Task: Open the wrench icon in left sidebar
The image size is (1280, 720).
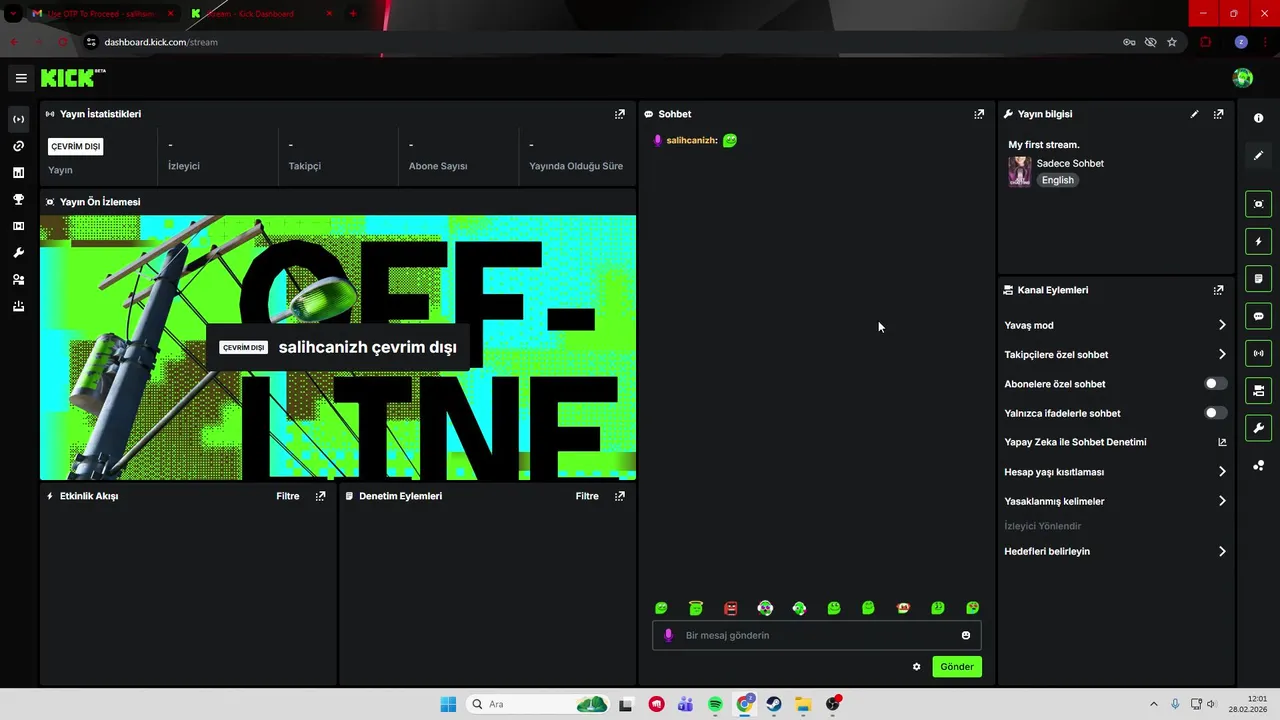Action: click(x=18, y=253)
